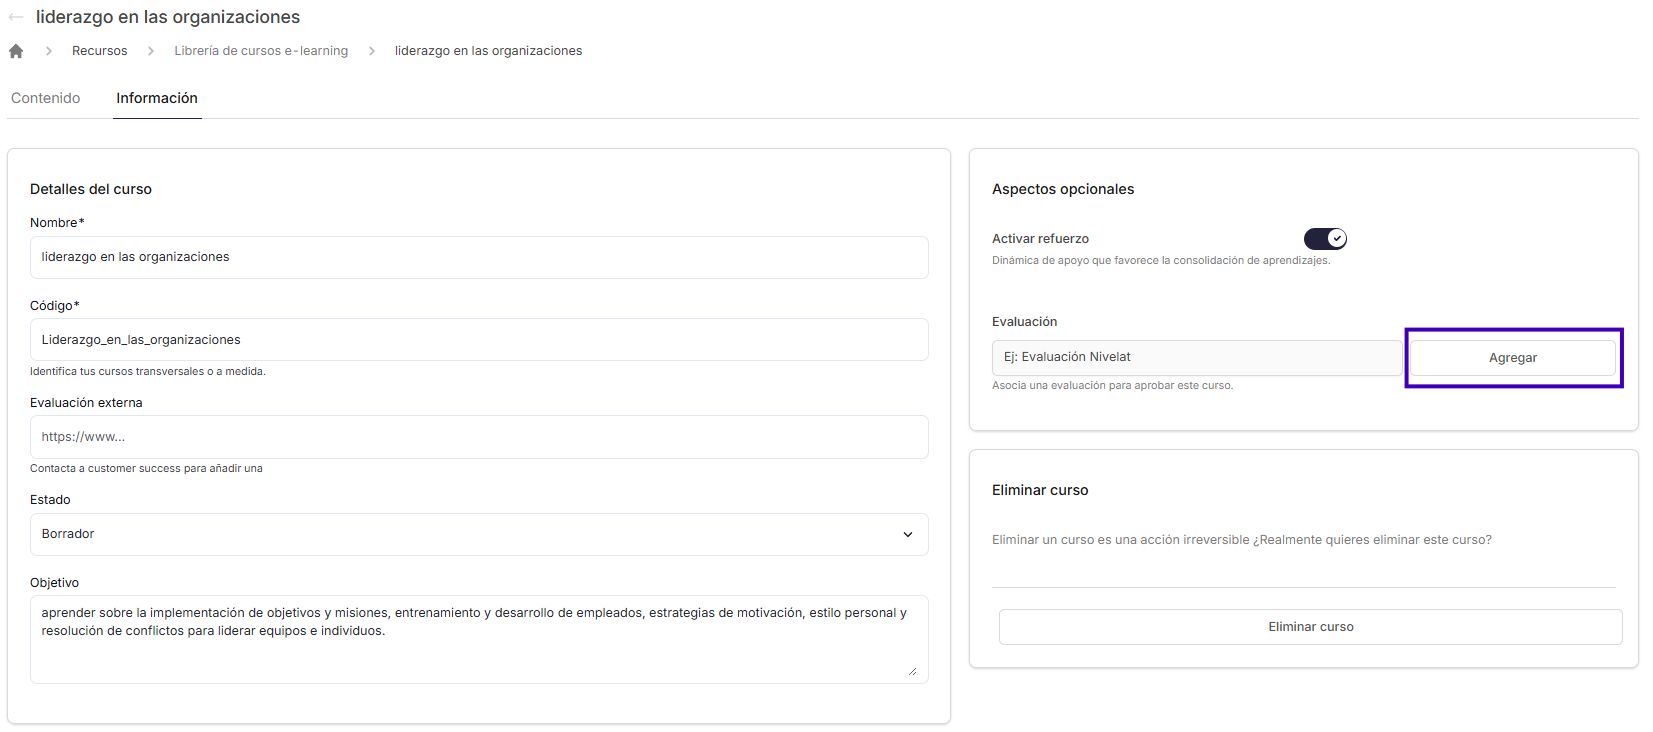Screen dimensions: 1653x732
Task: Click the Código input field
Action: (x=479, y=340)
